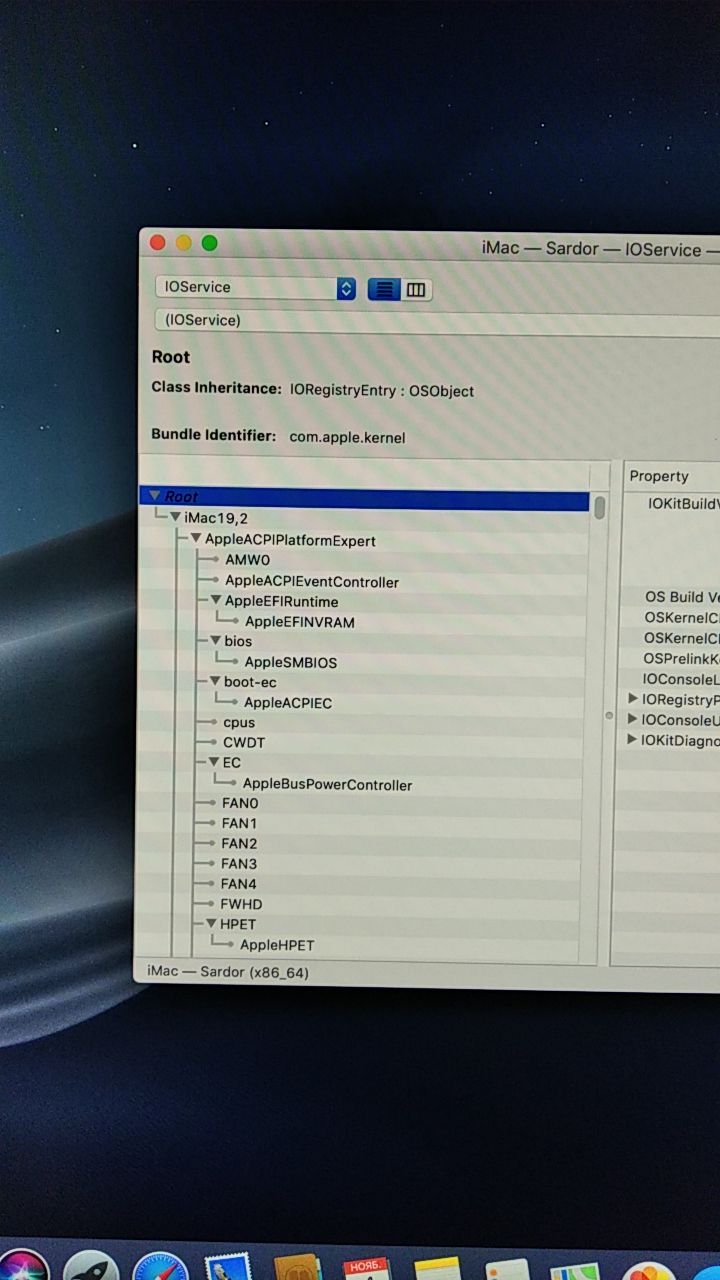720x1280 pixels.
Task: Select AppleACPIEventController entry
Action: coord(312,581)
